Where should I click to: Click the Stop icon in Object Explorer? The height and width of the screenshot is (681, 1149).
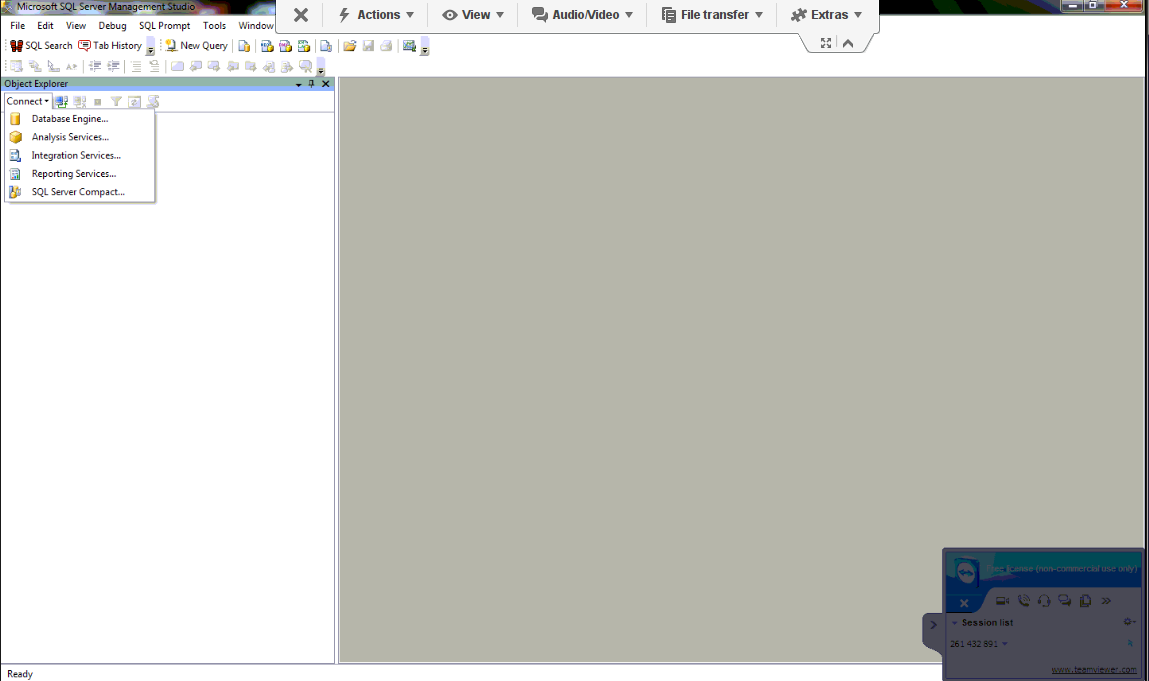[x=97, y=102]
